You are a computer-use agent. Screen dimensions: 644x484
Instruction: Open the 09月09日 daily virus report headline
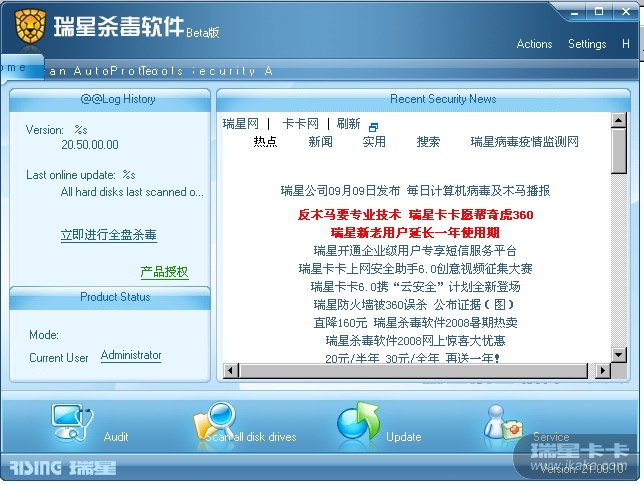[x=415, y=191]
